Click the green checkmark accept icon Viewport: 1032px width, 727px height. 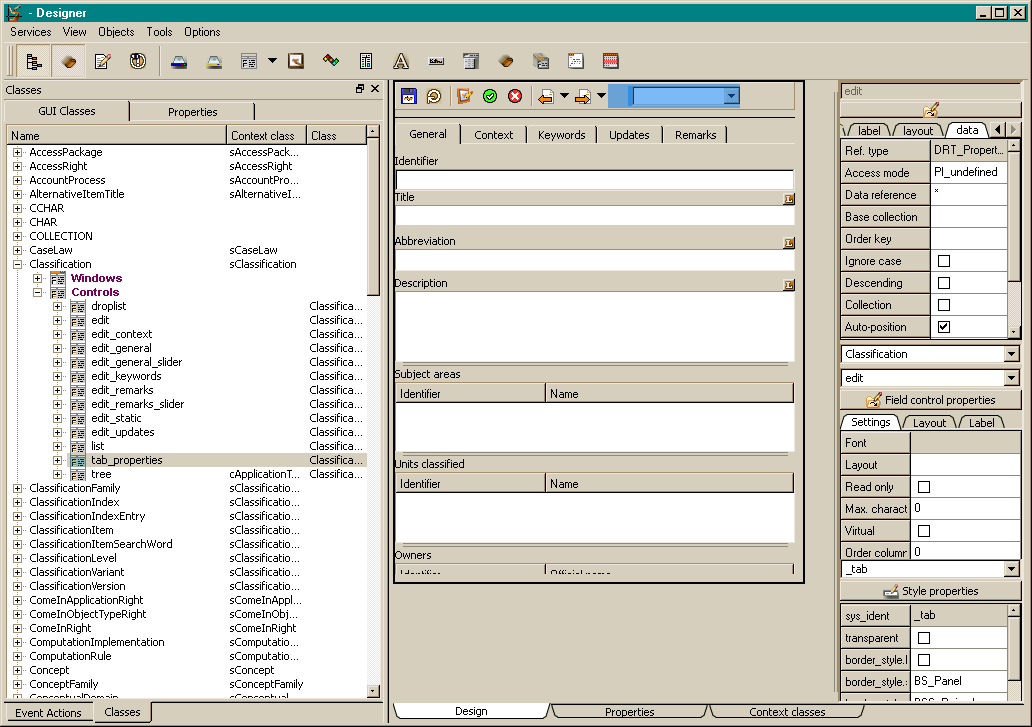click(x=490, y=96)
